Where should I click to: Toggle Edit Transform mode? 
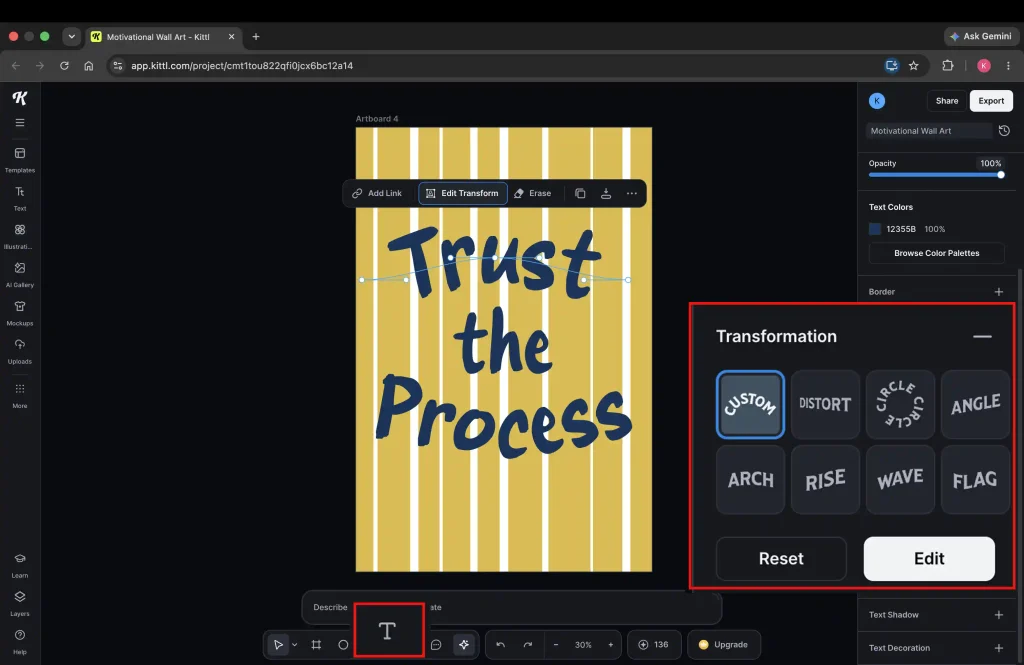click(x=462, y=193)
